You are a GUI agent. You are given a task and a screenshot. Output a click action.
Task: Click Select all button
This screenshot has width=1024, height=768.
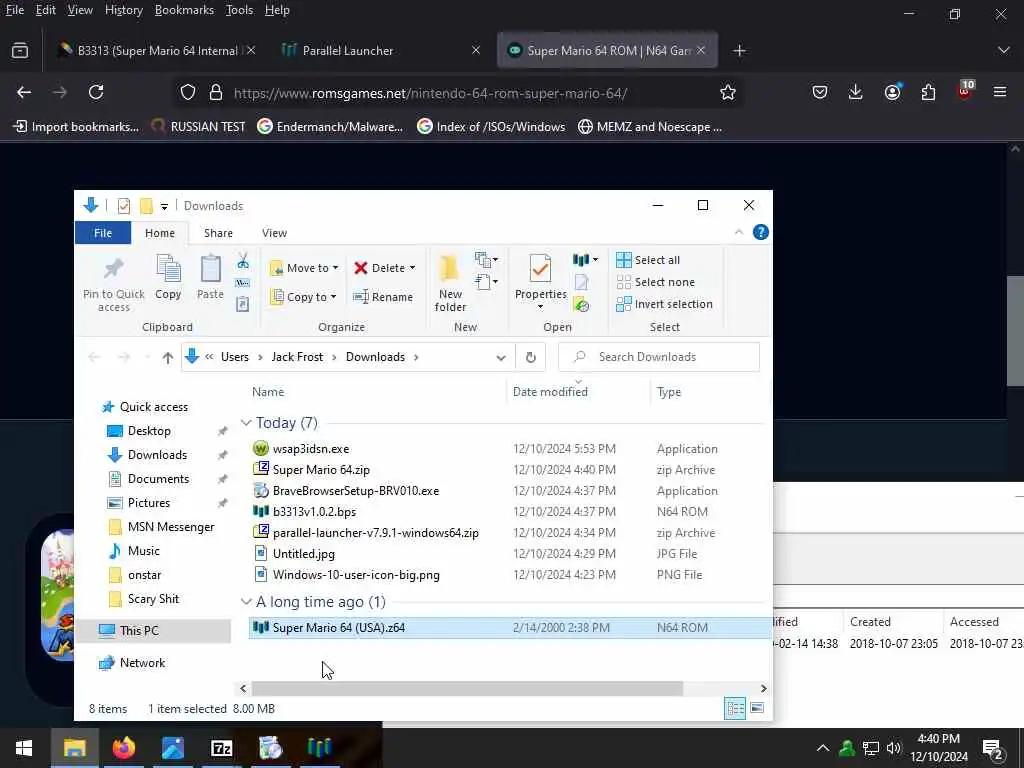click(x=648, y=260)
